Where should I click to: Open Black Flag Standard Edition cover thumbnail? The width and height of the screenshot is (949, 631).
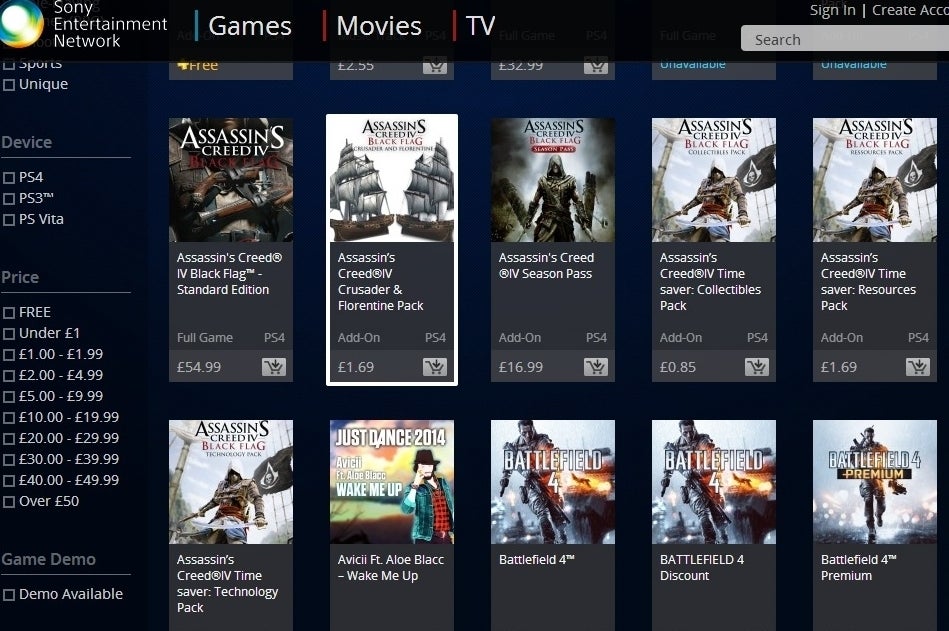pyautogui.click(x=231, y=180)
